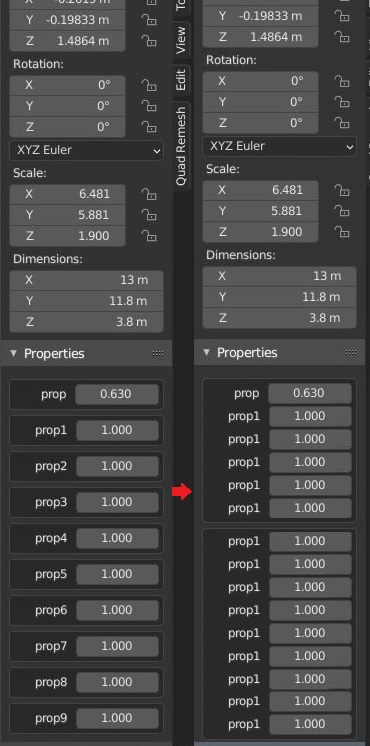Click Location Y field in right panel
The width and height of the screenshot is (370, 746).
click(261, 16)
